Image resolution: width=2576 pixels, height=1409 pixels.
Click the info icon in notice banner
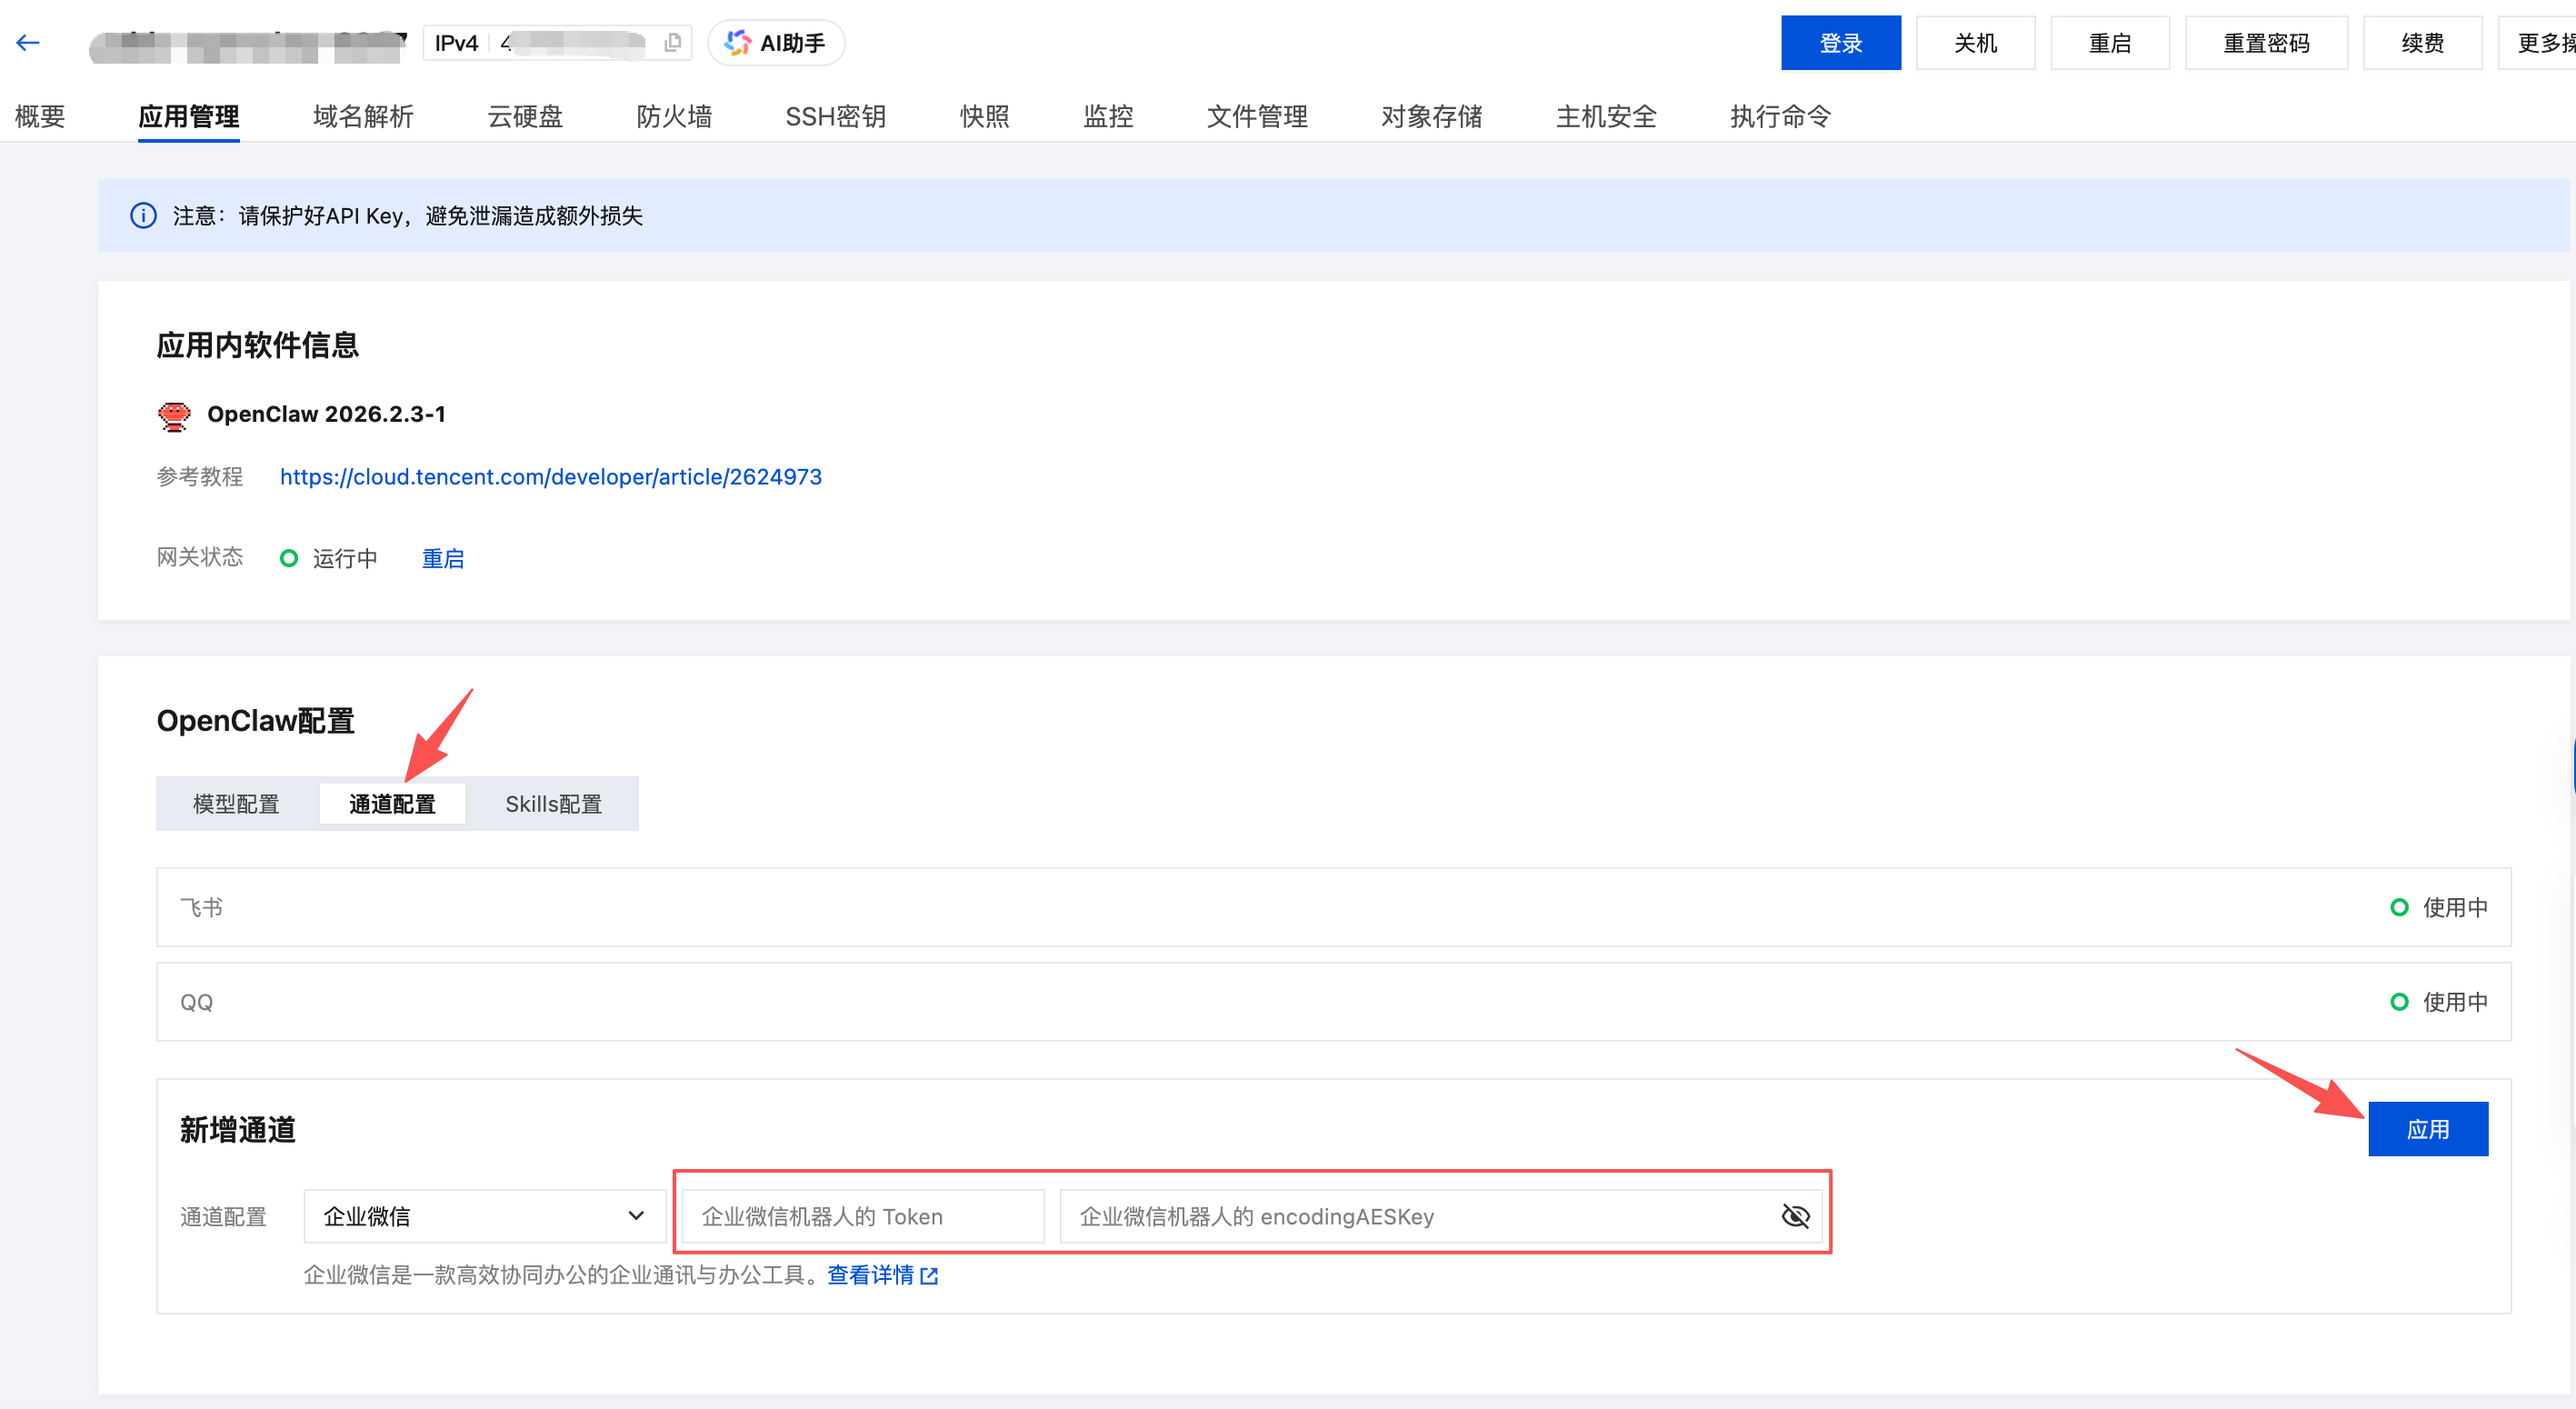[143, 215]
